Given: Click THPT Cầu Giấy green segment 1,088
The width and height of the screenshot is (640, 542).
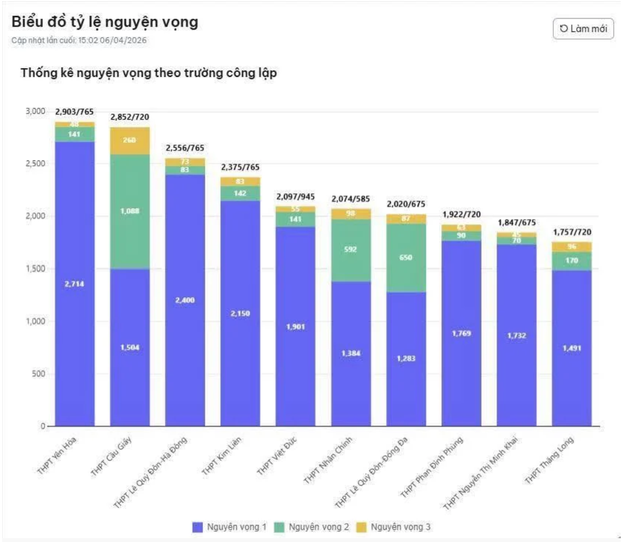Looking at the screenshot, I should pos(130,211).
